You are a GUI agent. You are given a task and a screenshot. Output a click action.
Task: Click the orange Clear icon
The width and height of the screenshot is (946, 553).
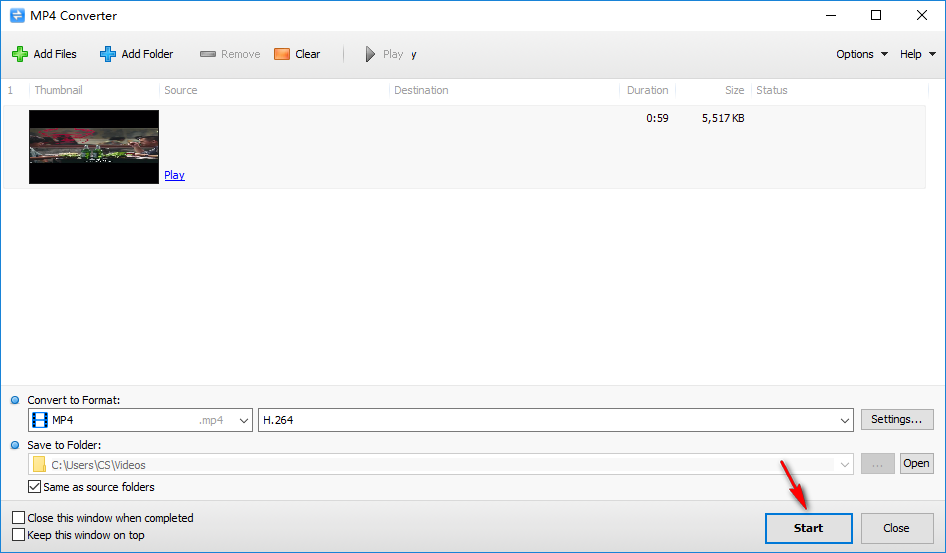(x=282, y=54)
